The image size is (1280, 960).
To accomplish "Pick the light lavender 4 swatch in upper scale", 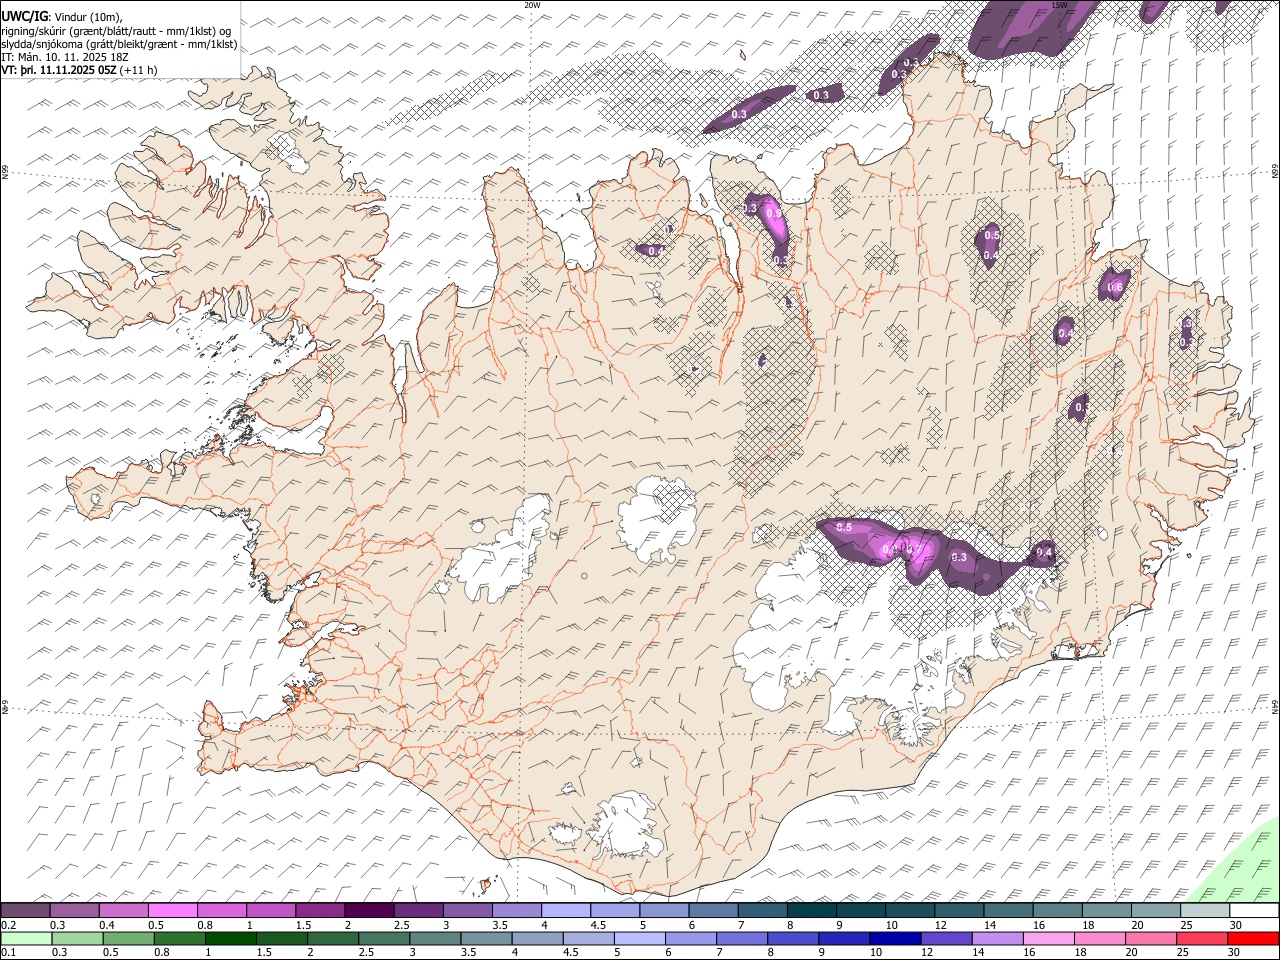I will point(566,911).
